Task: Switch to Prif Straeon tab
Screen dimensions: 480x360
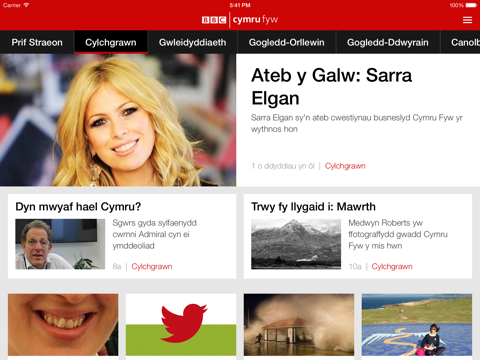Action: [x=37, y=42]
